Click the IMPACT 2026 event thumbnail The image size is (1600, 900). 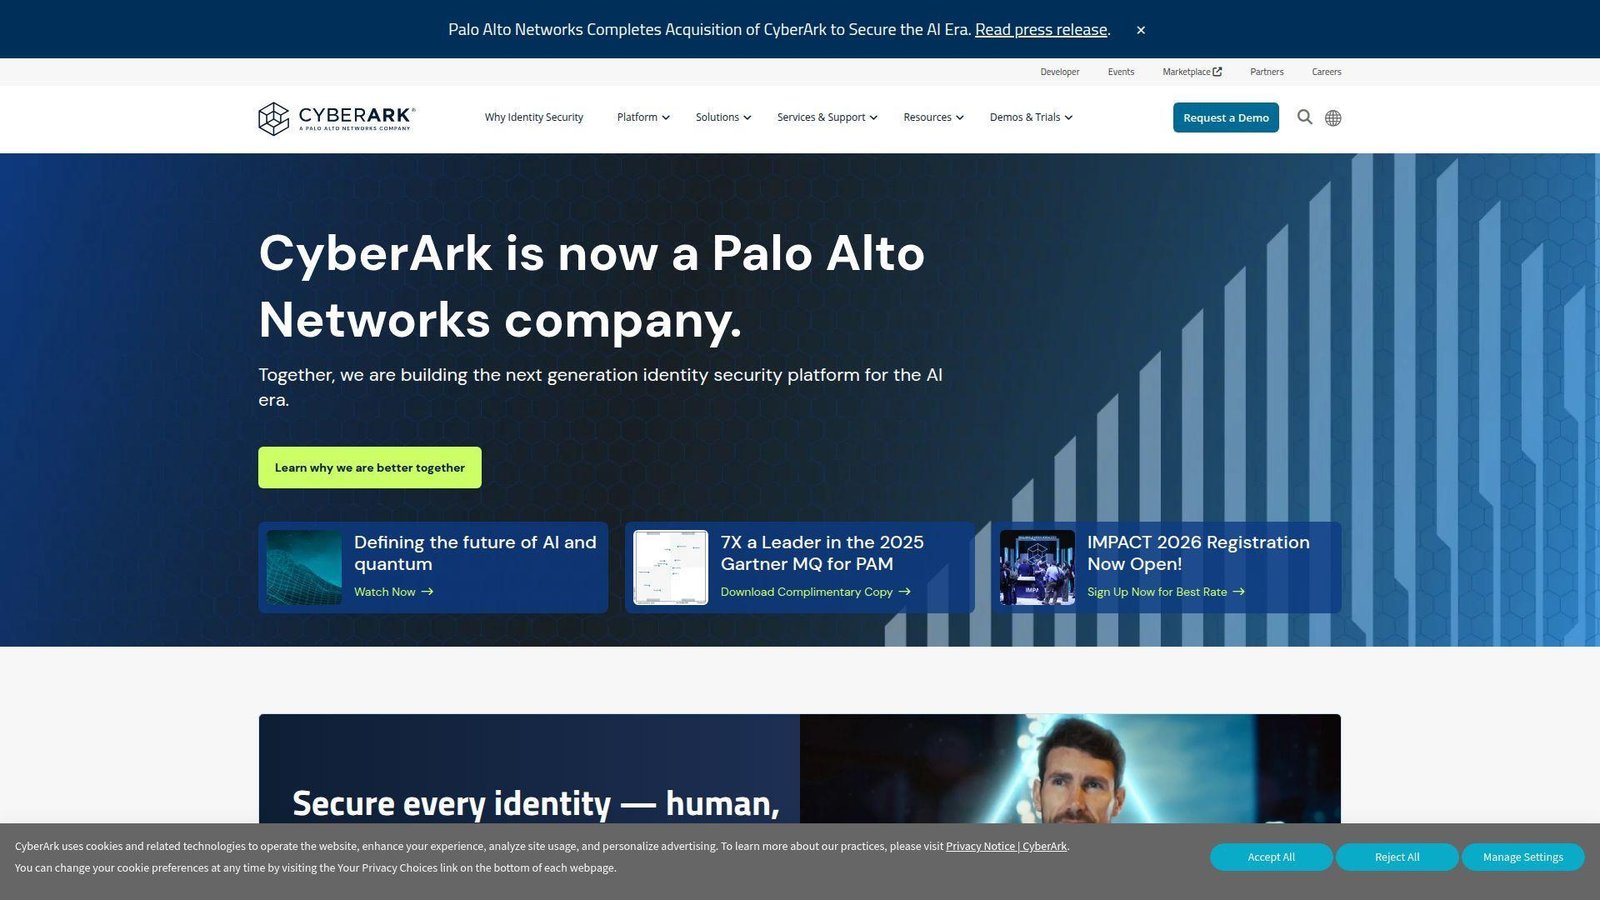[1037, 567]
